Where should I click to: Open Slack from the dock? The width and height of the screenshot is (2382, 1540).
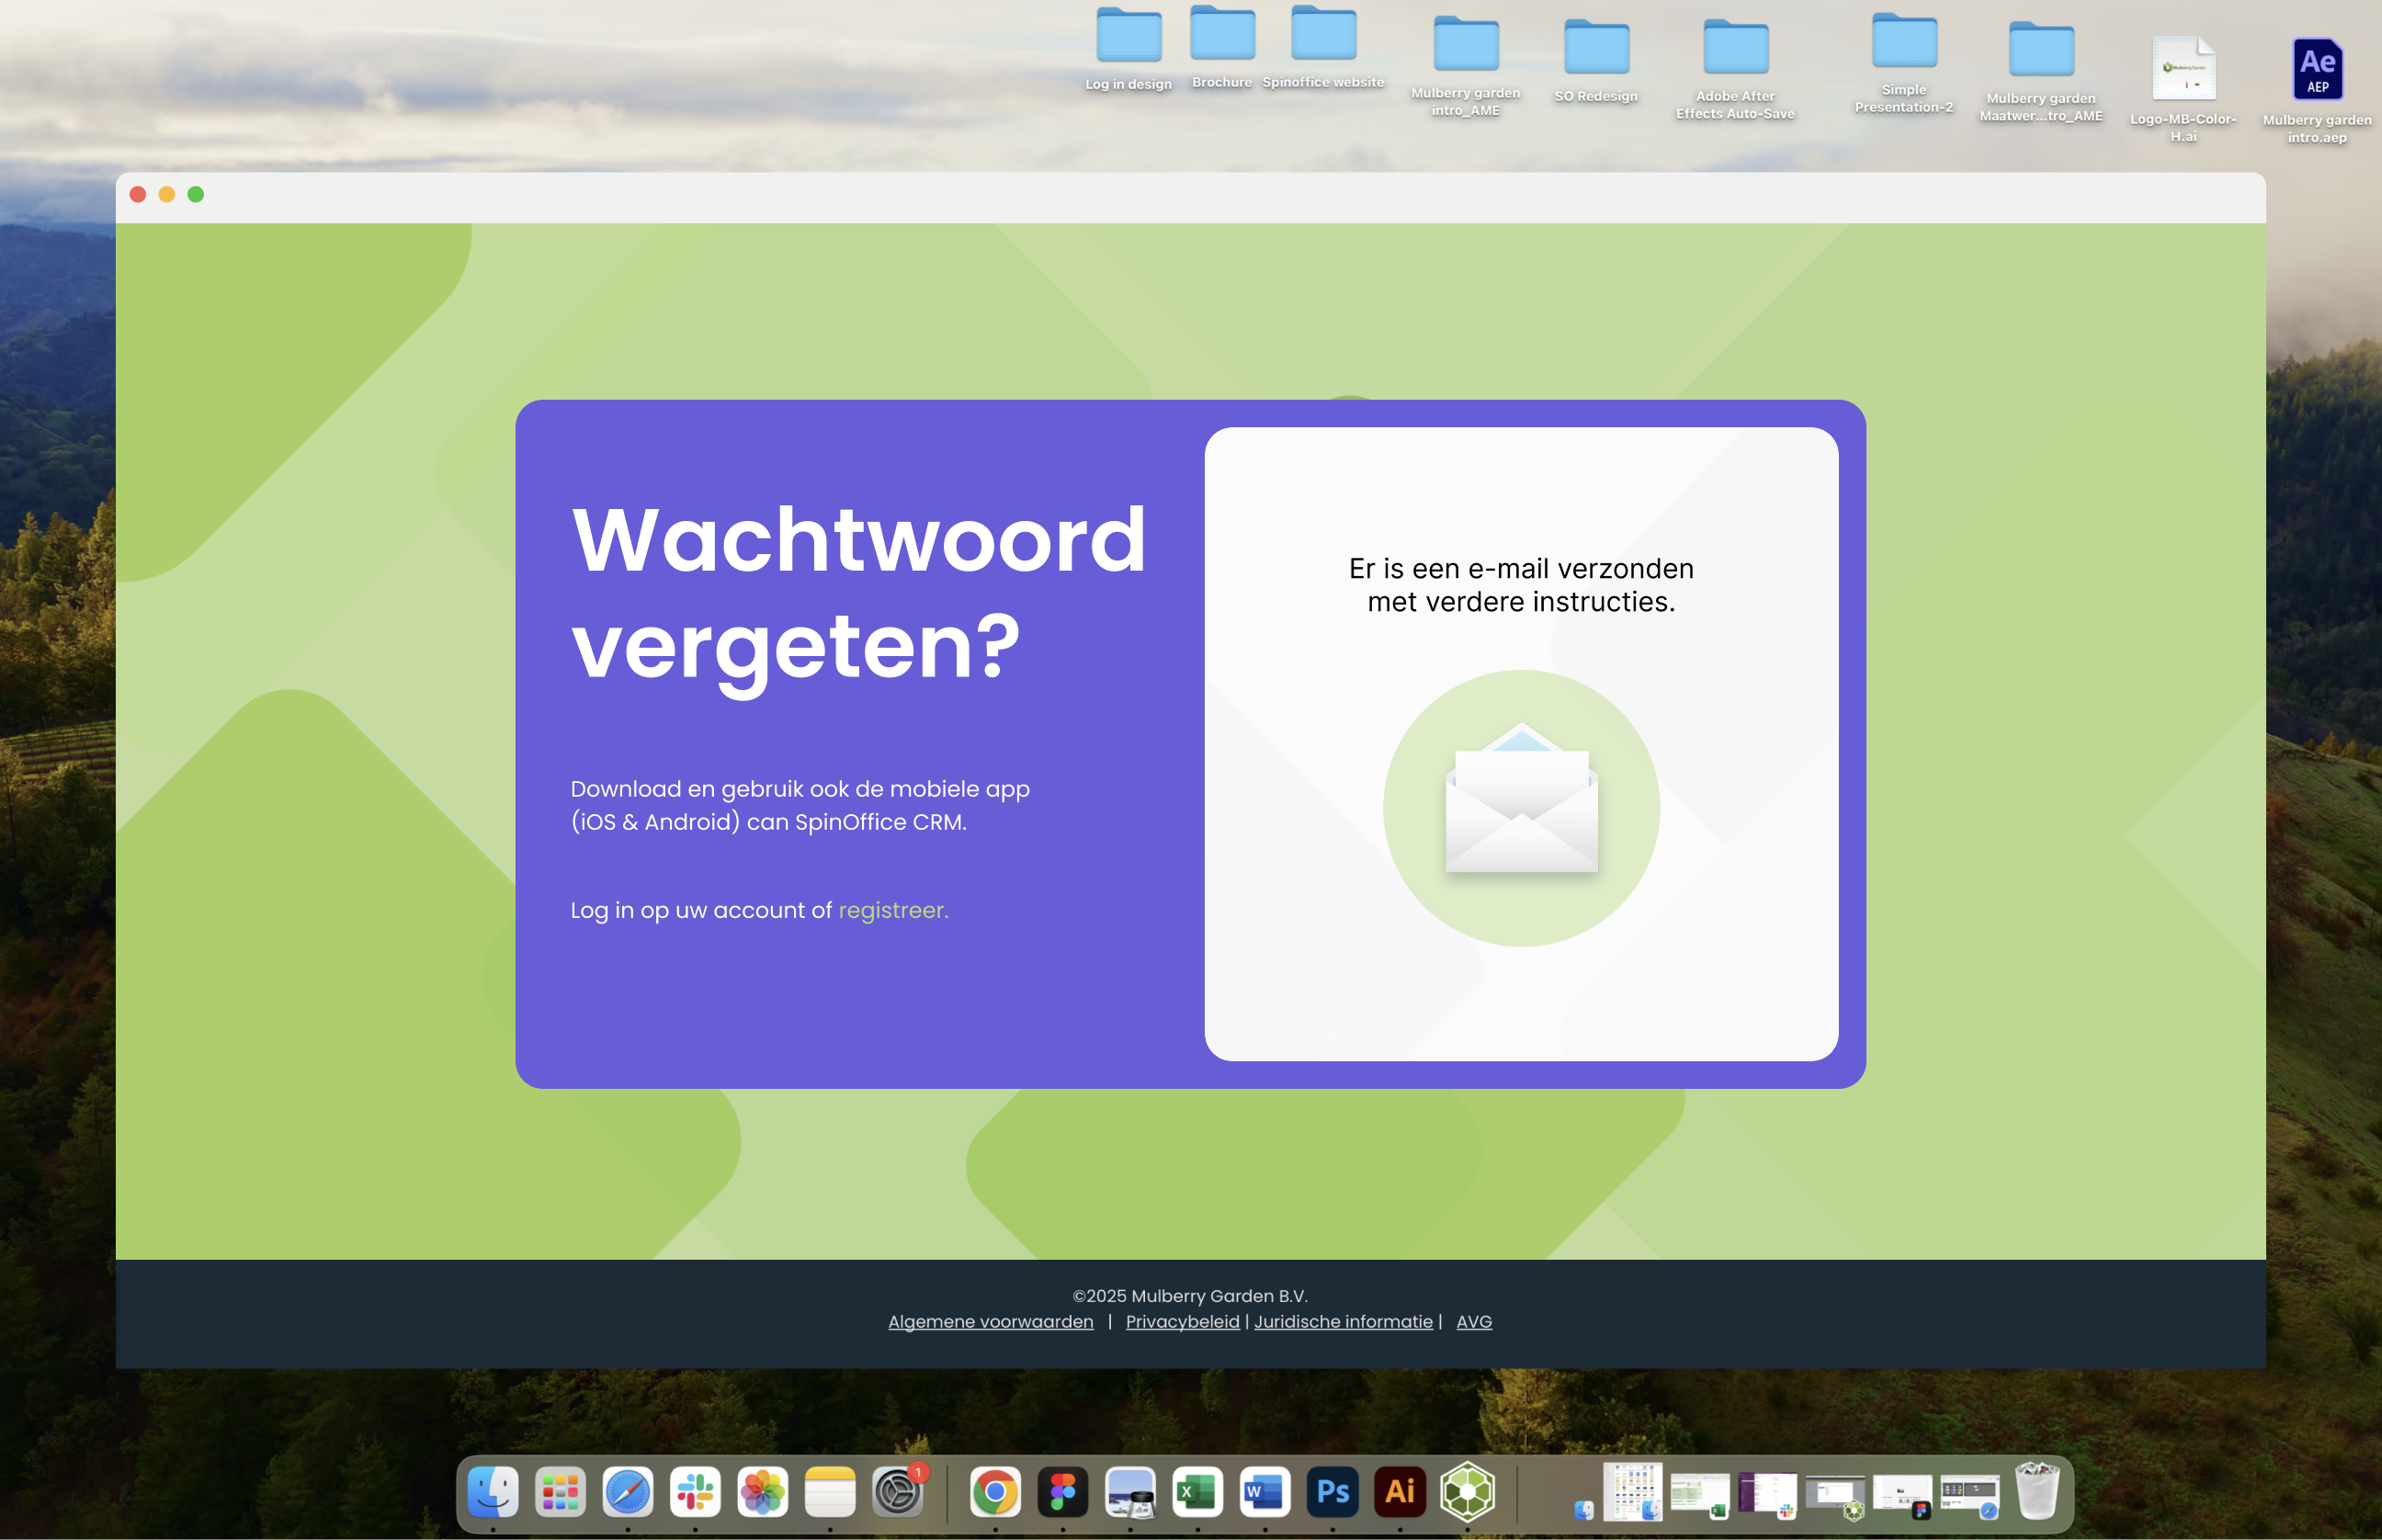click(695, 1492)
